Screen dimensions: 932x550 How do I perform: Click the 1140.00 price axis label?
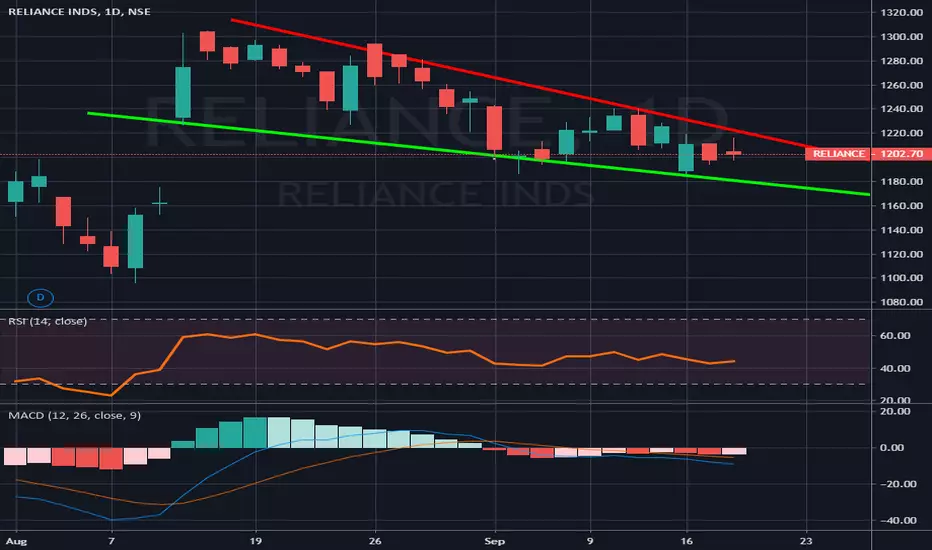pos(901,230)
